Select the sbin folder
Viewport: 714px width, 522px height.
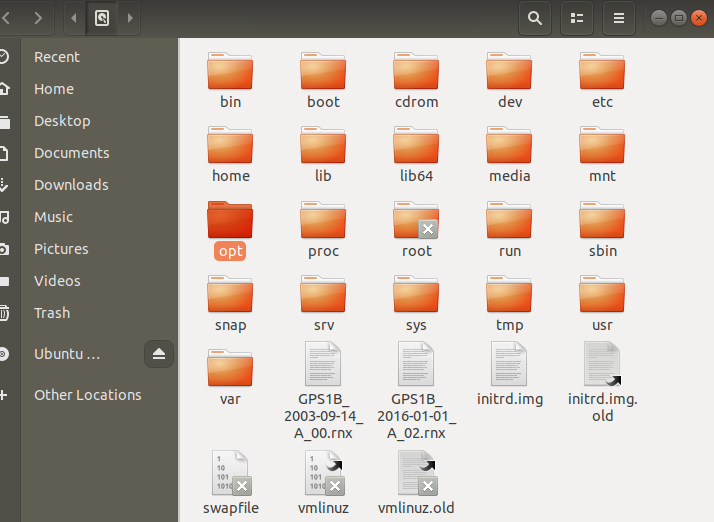pyautogui.click(x=602, y=230)
